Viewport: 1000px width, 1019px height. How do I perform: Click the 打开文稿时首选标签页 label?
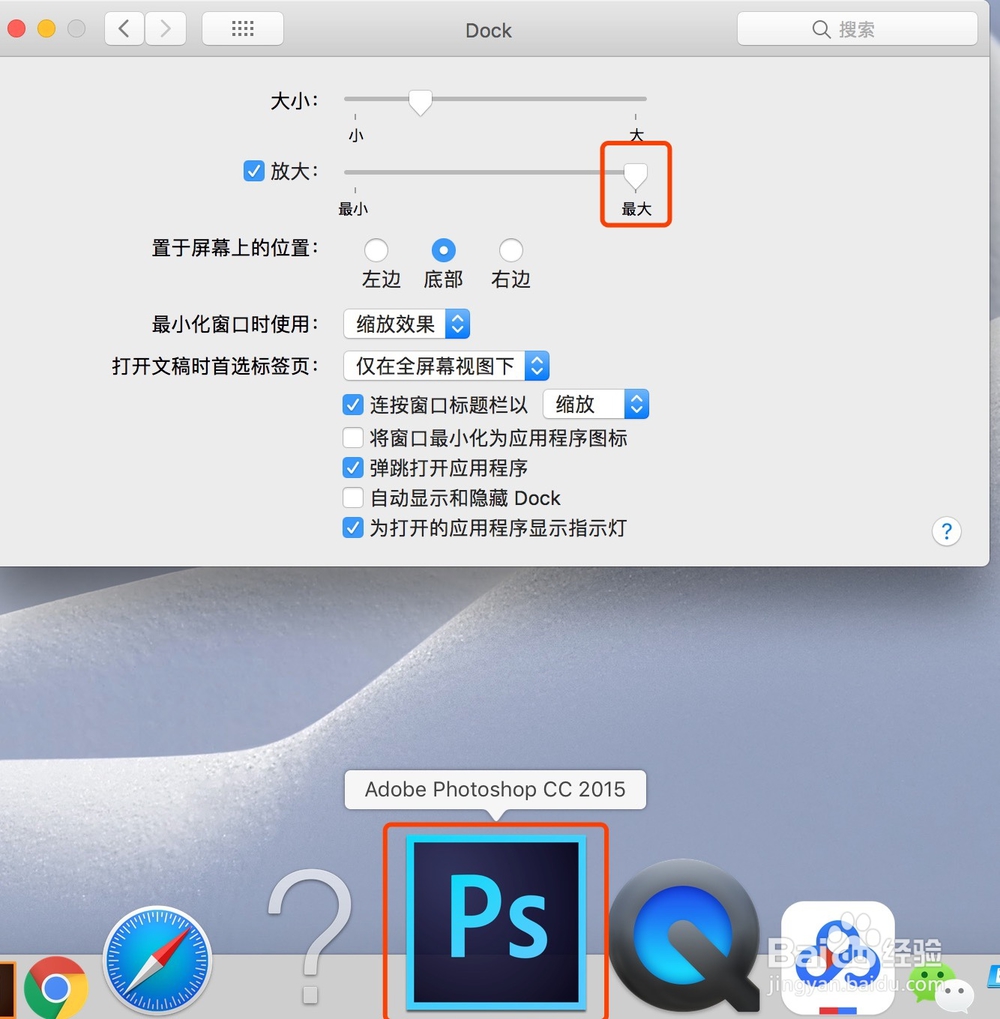215,366
